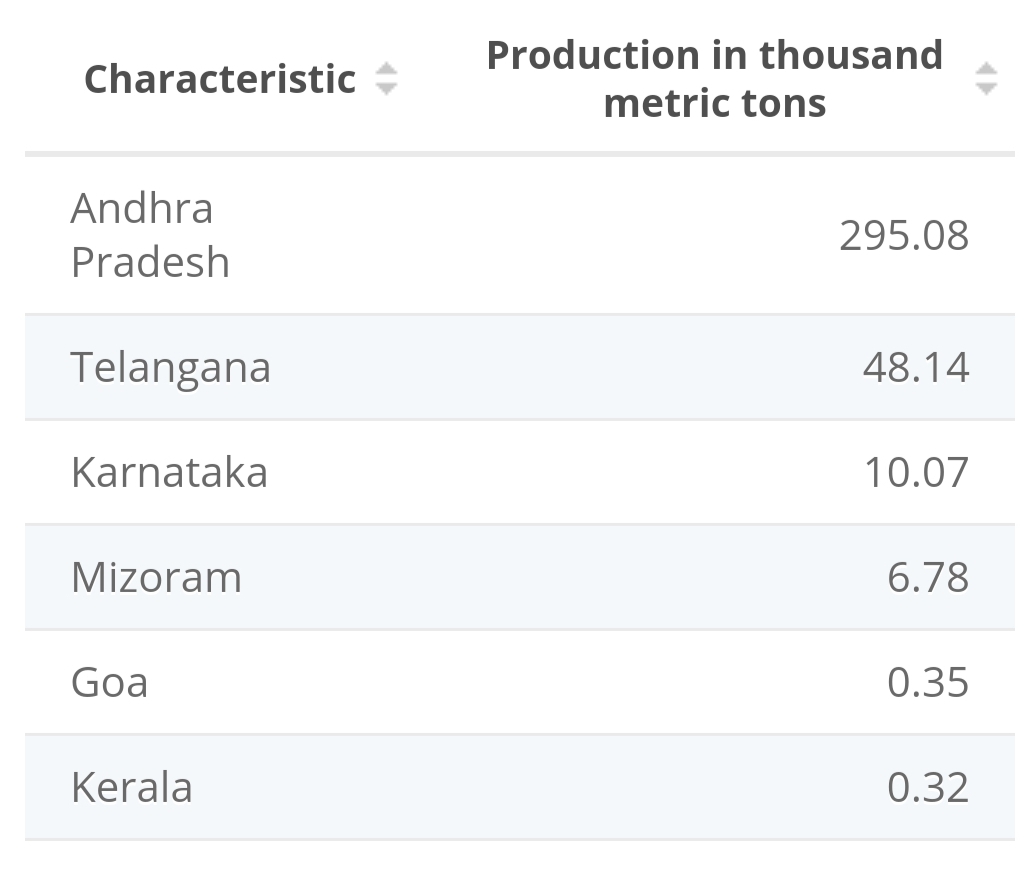Click the 295.08 production value

(x=904, y=235)
